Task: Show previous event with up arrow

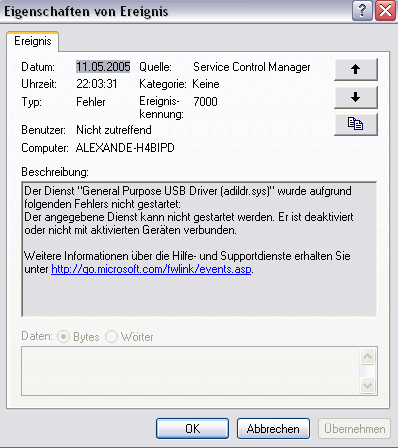Action: pos(356,69)
